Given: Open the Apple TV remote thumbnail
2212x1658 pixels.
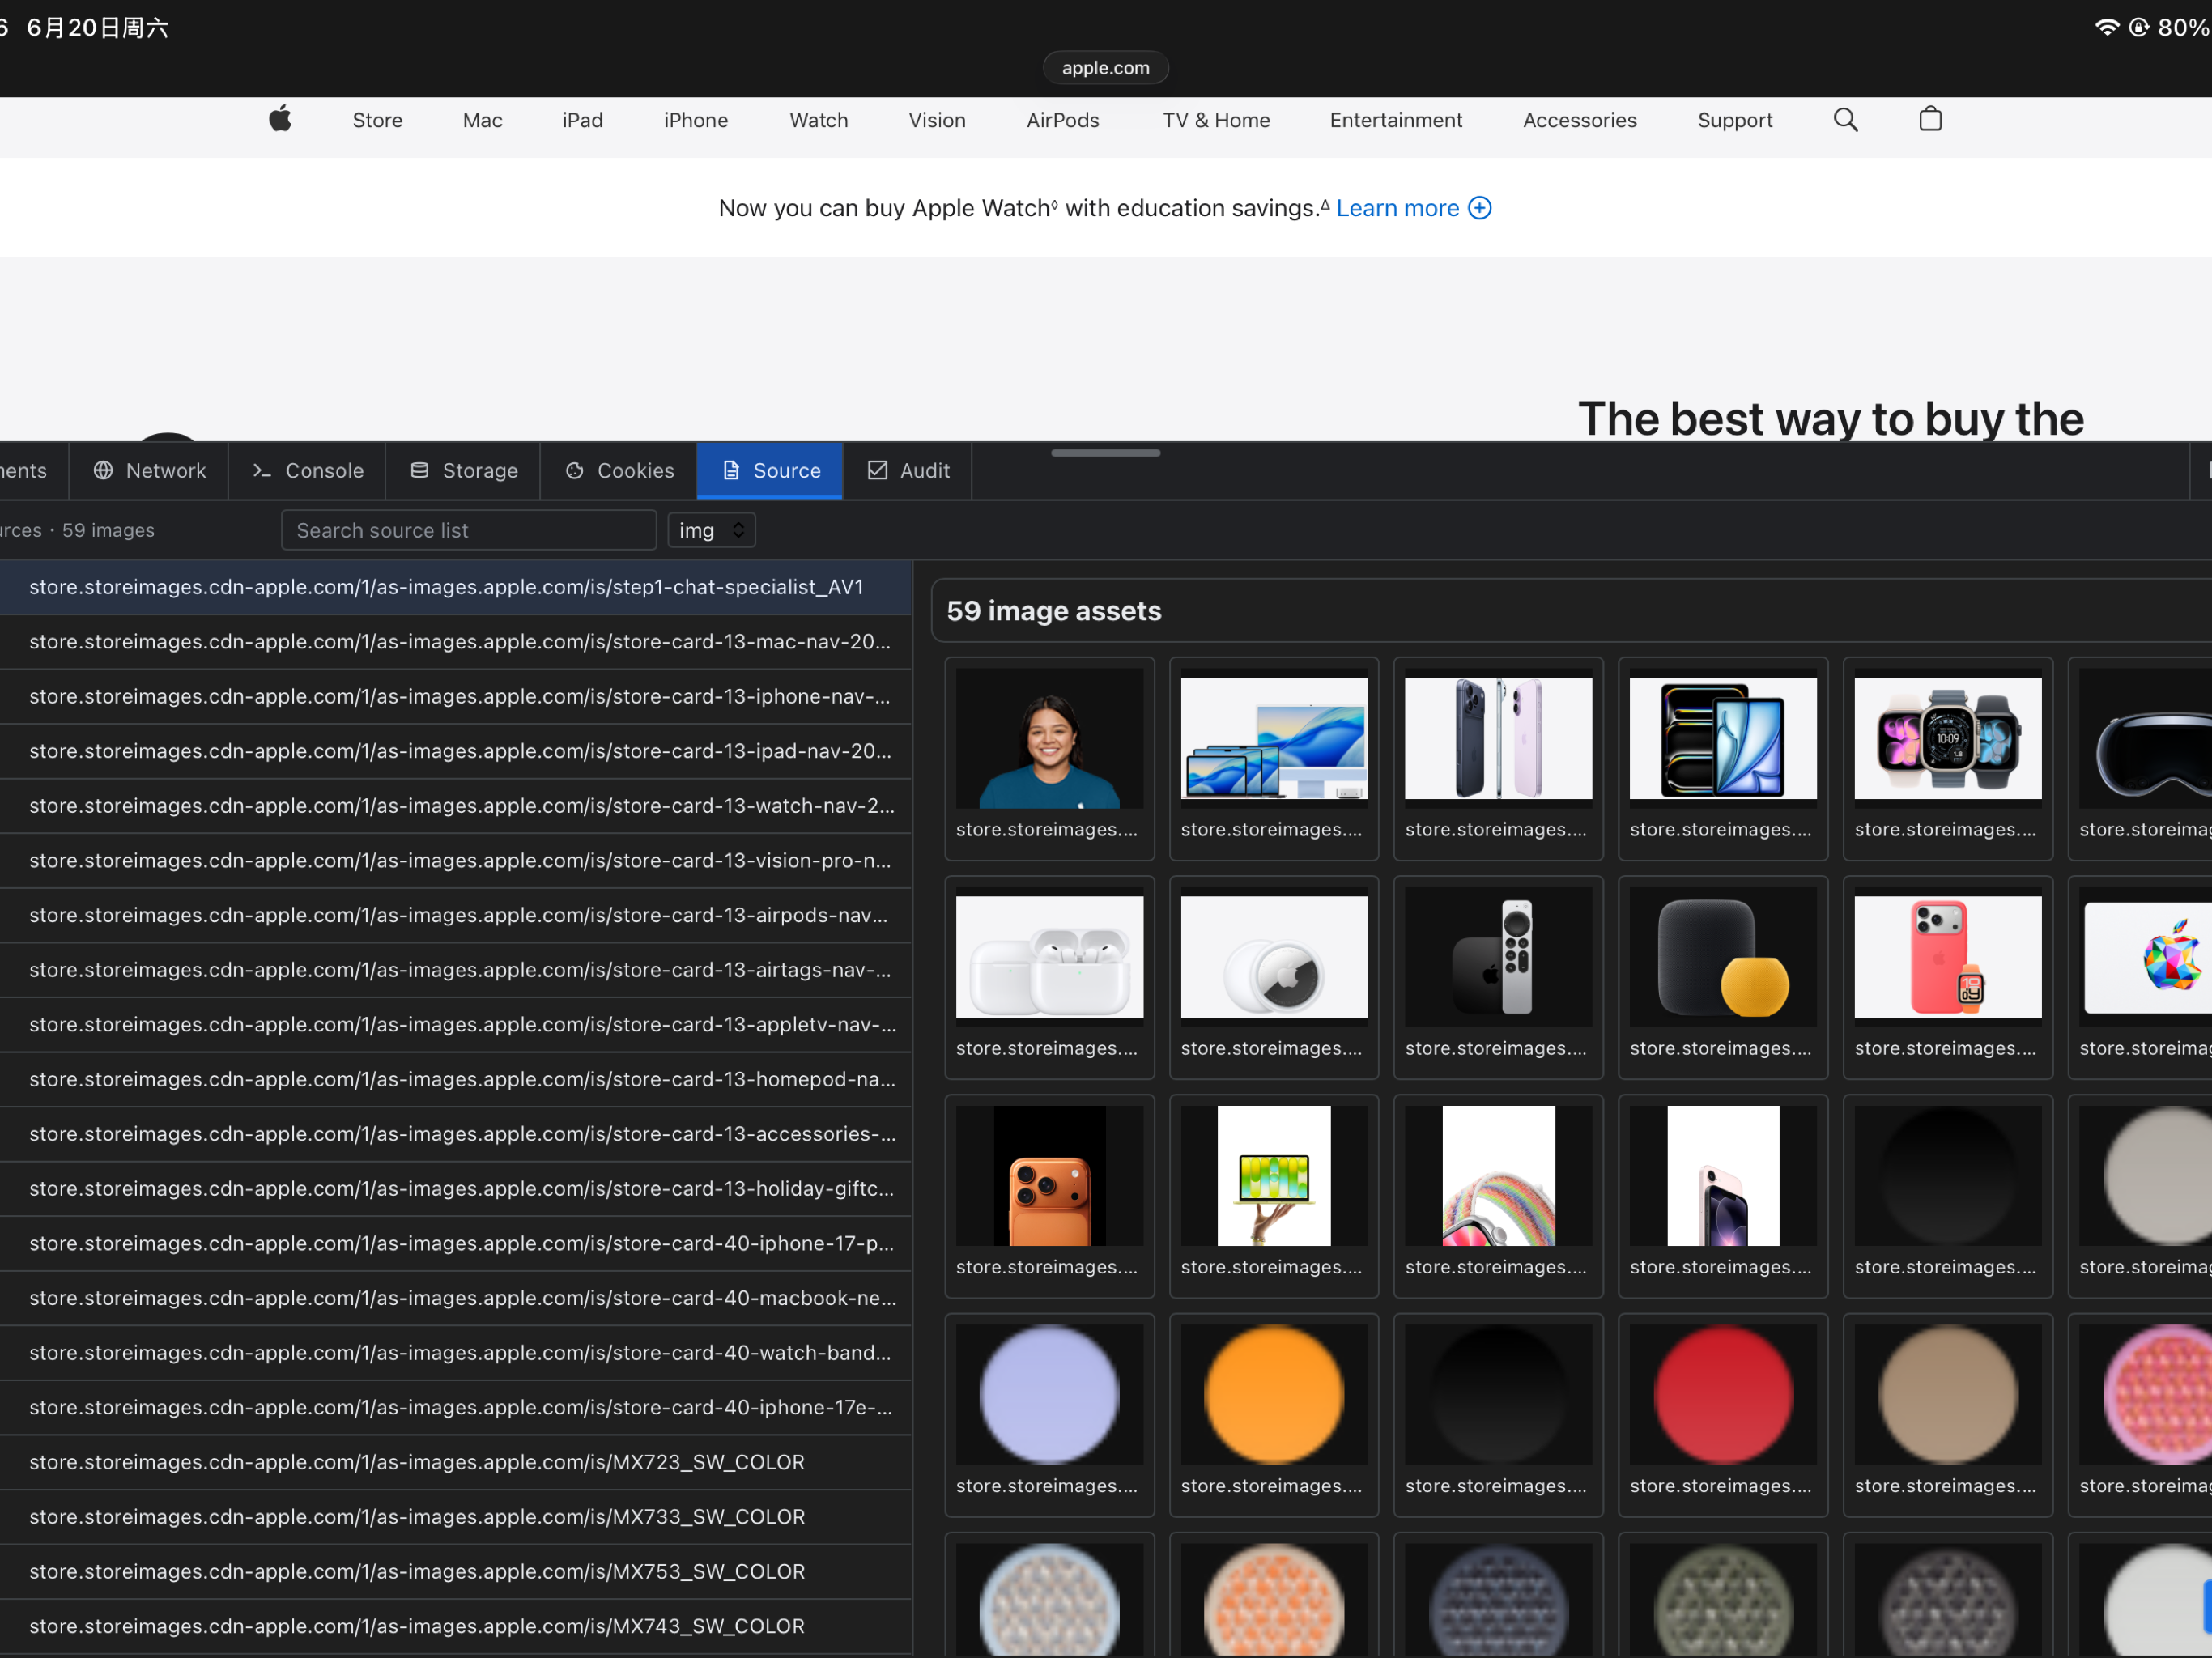Looking at the screenshot, I should click(1498, 977).
